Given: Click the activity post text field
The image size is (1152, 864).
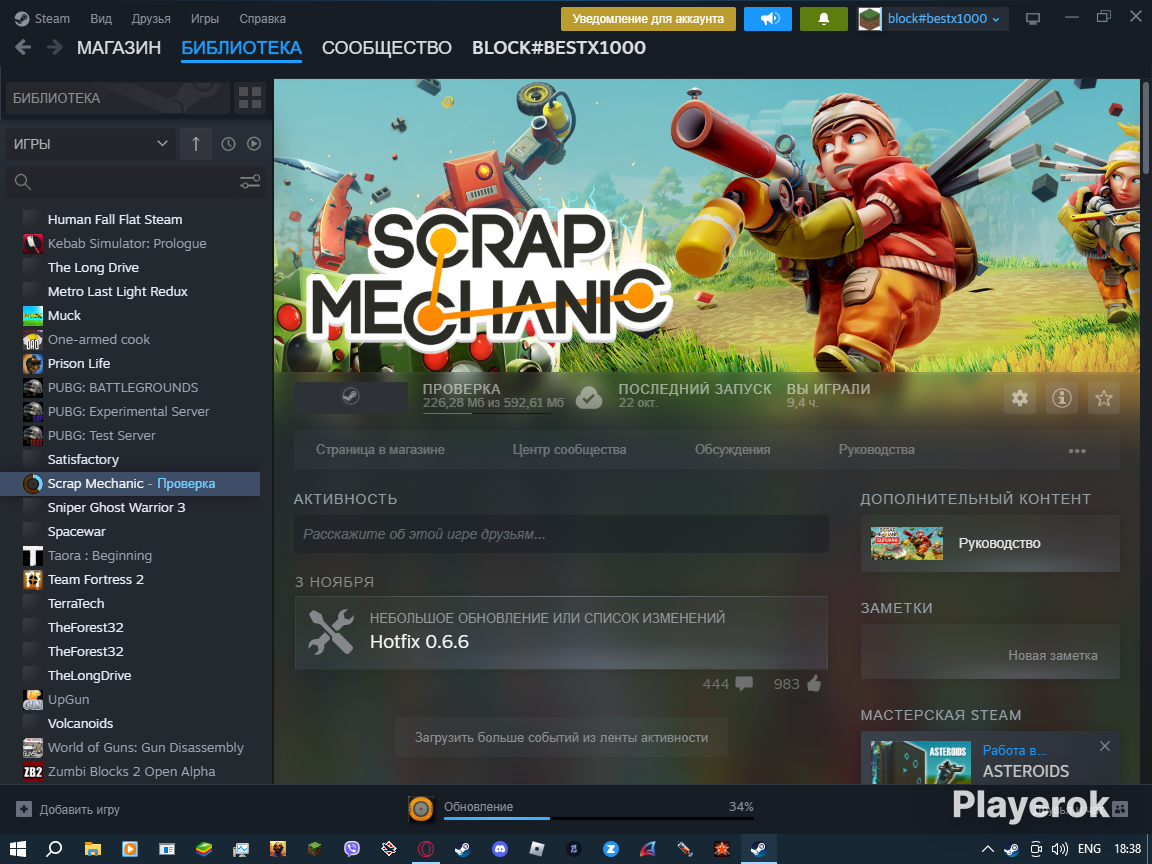Looking at the screenshot, I should pyautogui.click(x=561, y=534).
